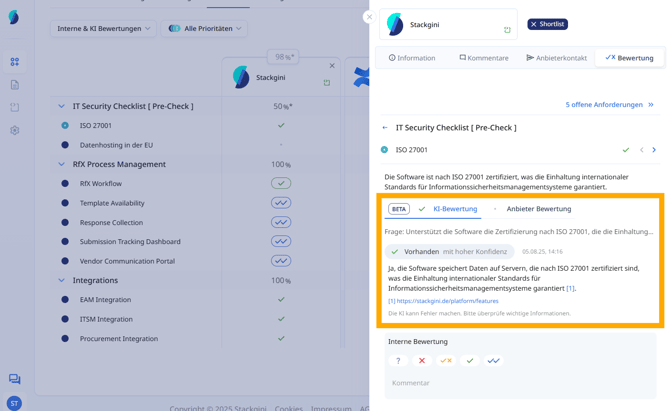Screen dimensions: 670x411
Task: Go to next requirement with right chevron
Action: click(654, 150)
